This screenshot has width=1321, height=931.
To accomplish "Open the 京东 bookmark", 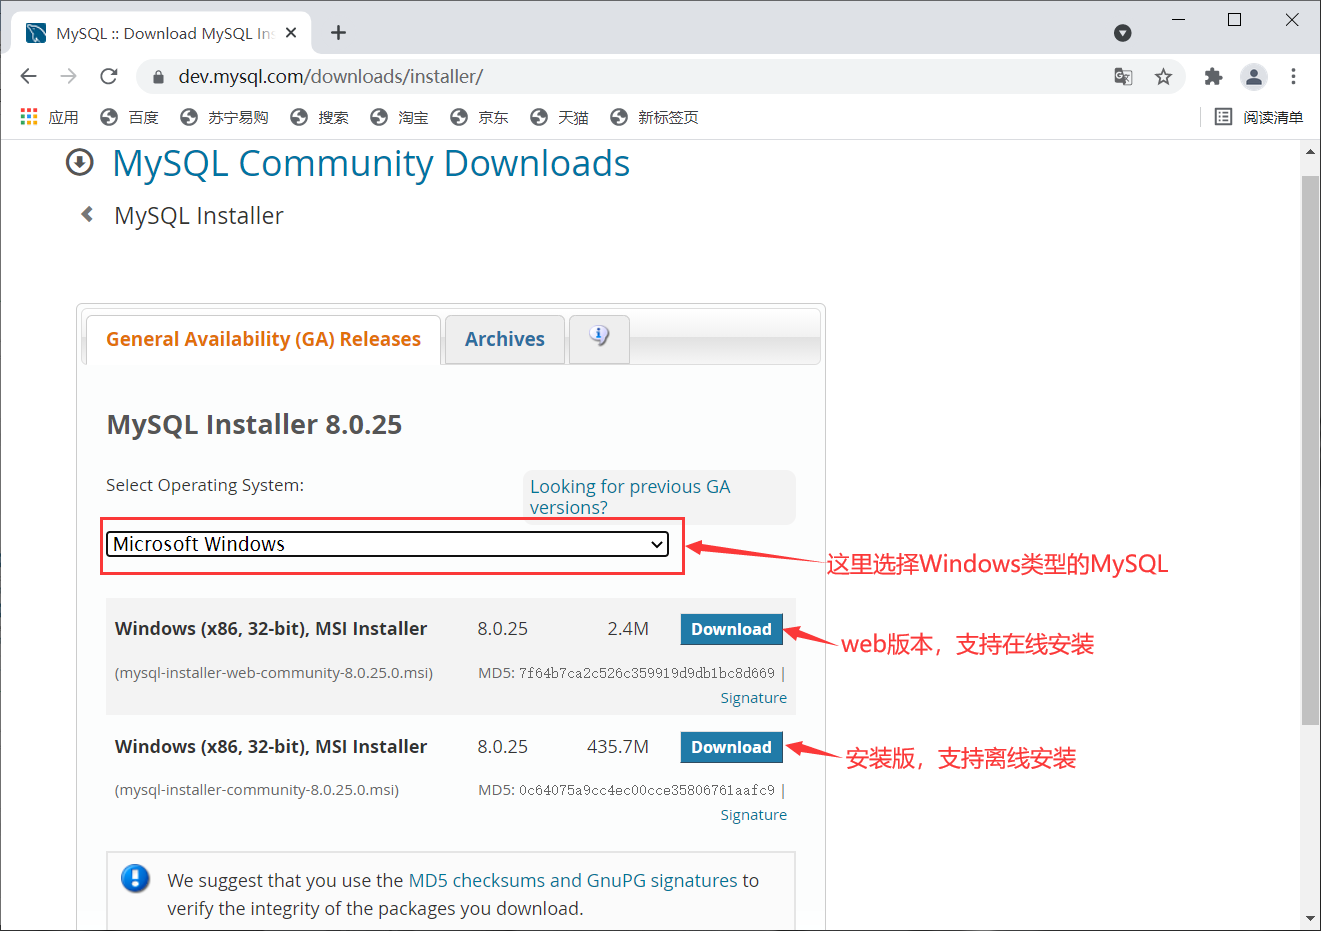I will click(x=479, y=117).
